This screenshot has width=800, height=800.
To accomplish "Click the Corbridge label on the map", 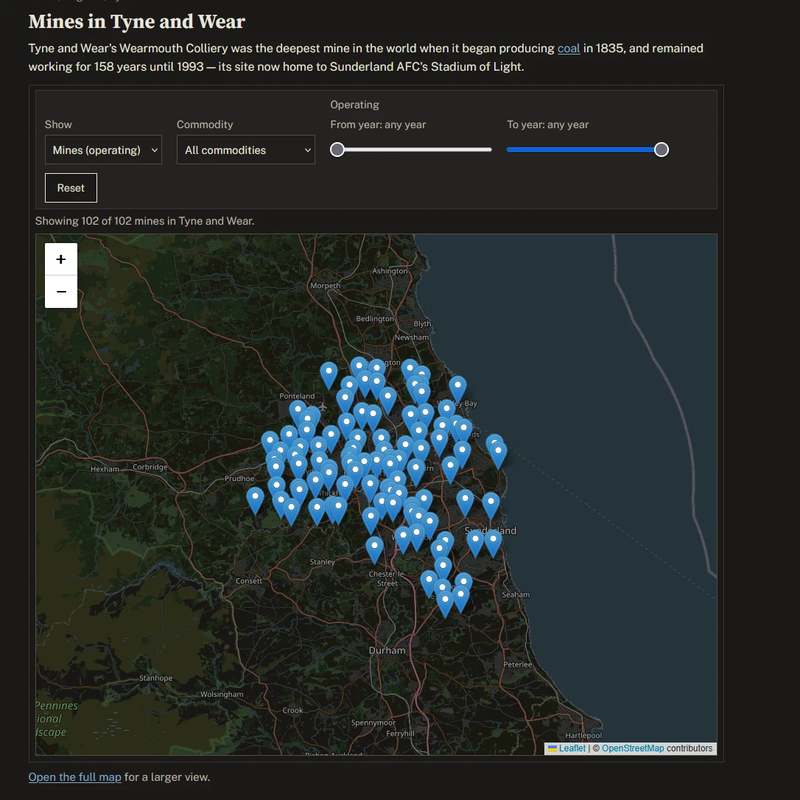I will pyautogui.click(x=150, y=467).
